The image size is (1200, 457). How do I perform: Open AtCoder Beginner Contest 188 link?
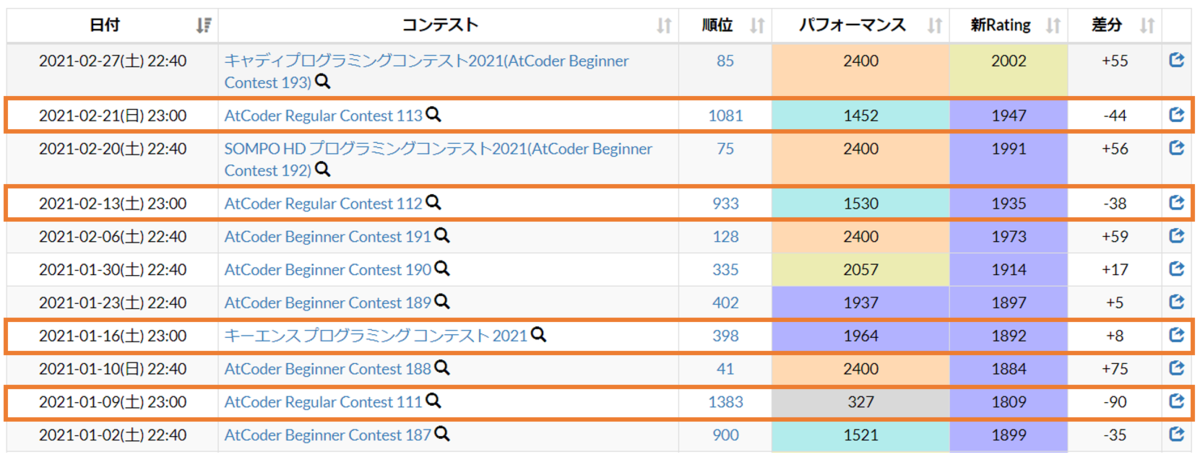coord(328,369)
